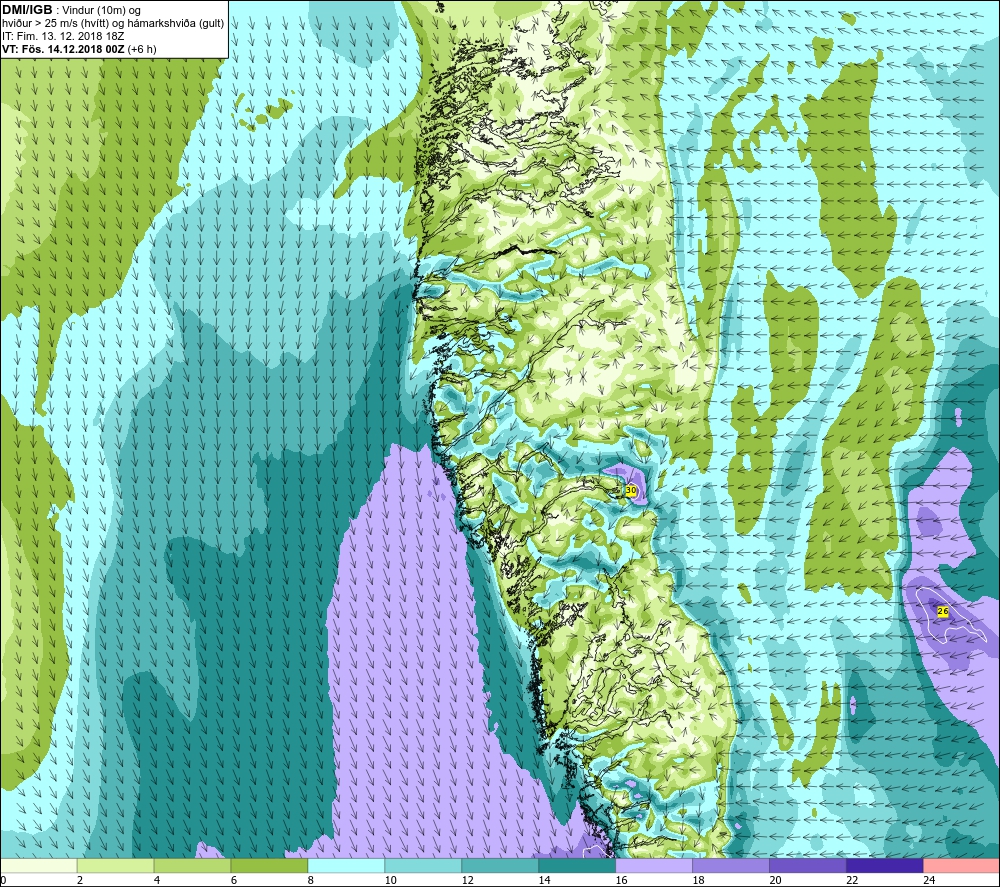Select the pale cream 0–2 m/s legend swatch
1000x887 pixels.
coord(39,865)
